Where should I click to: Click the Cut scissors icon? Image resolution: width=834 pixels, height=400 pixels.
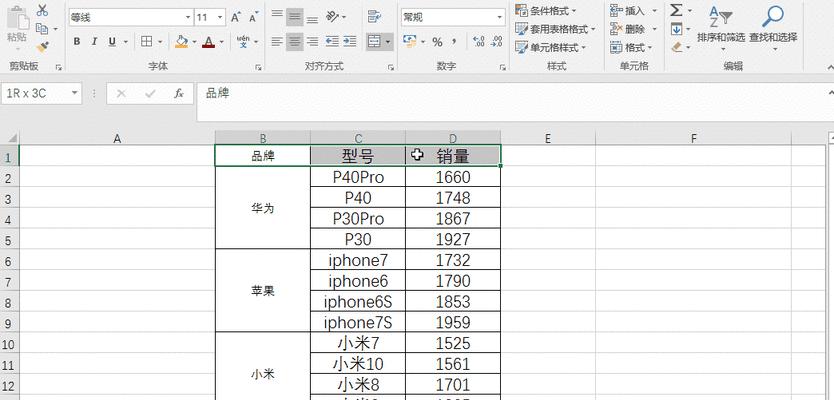[42, 10]
